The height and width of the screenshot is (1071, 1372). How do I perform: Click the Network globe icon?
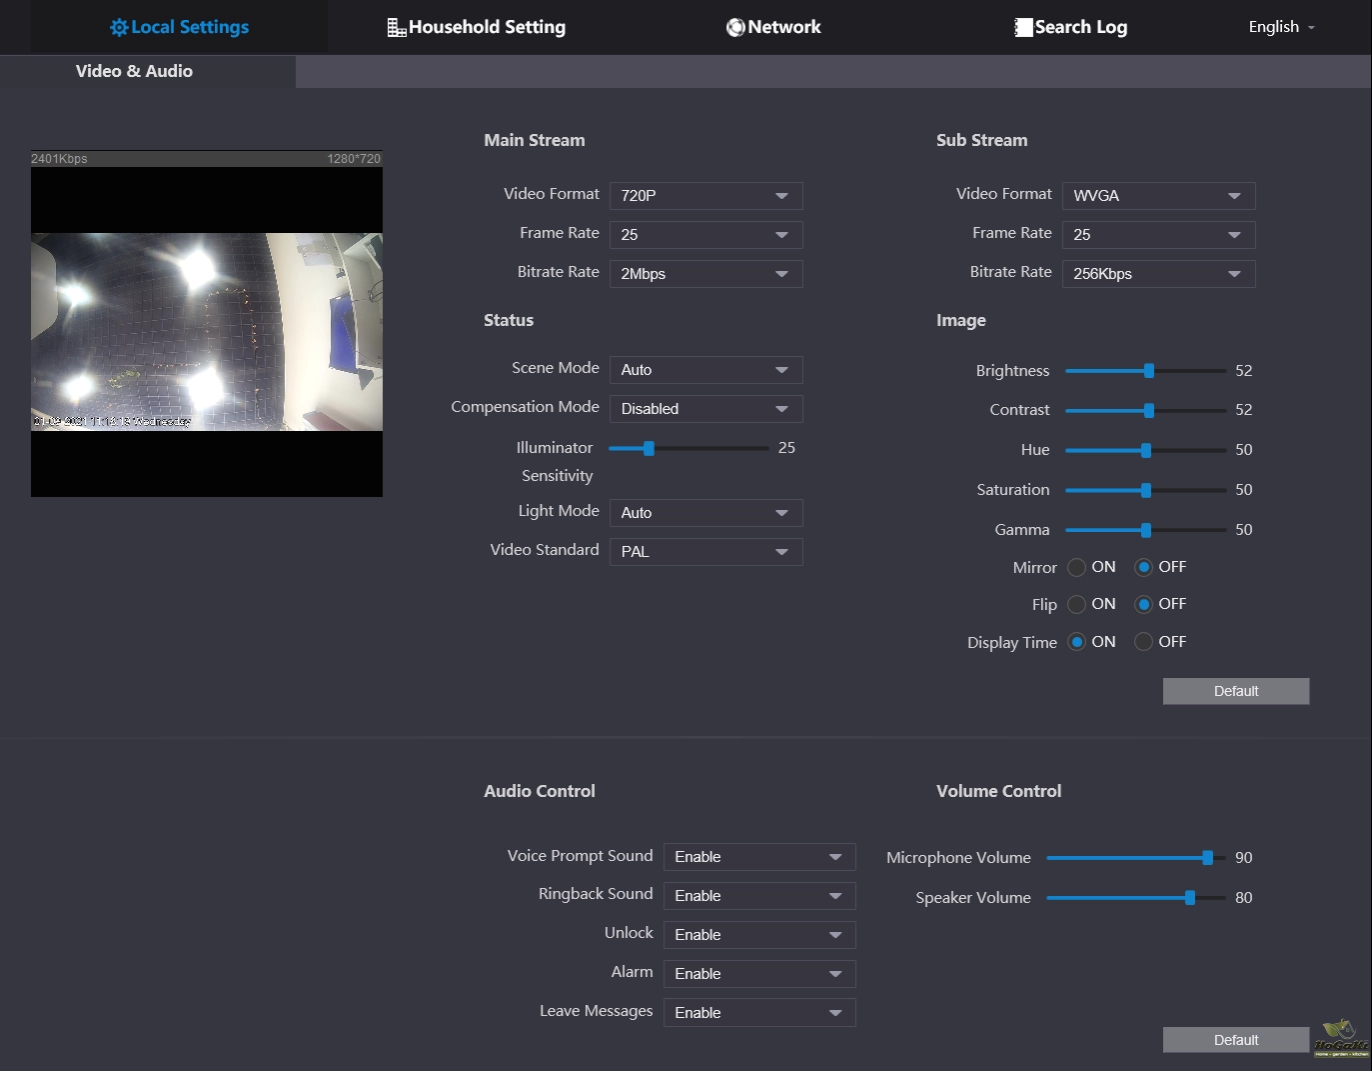(735, 28)
